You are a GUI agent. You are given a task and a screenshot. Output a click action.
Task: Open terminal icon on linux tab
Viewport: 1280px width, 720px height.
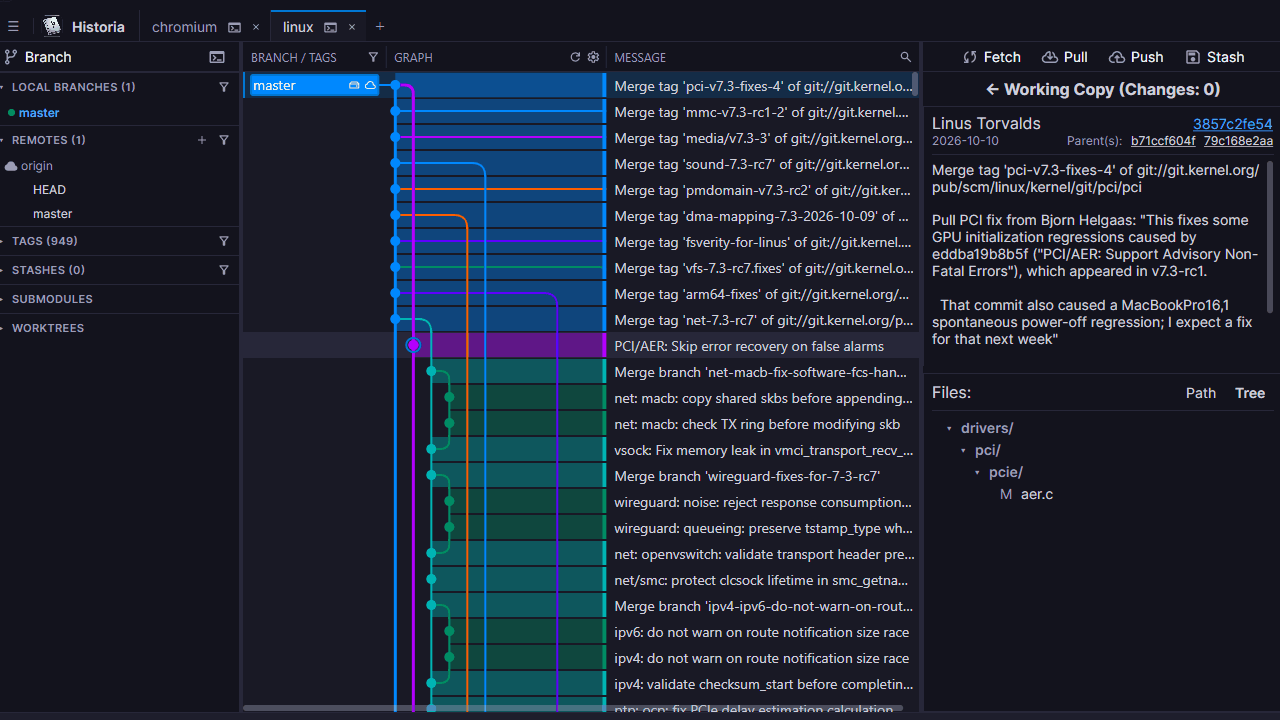coord(330,27)
